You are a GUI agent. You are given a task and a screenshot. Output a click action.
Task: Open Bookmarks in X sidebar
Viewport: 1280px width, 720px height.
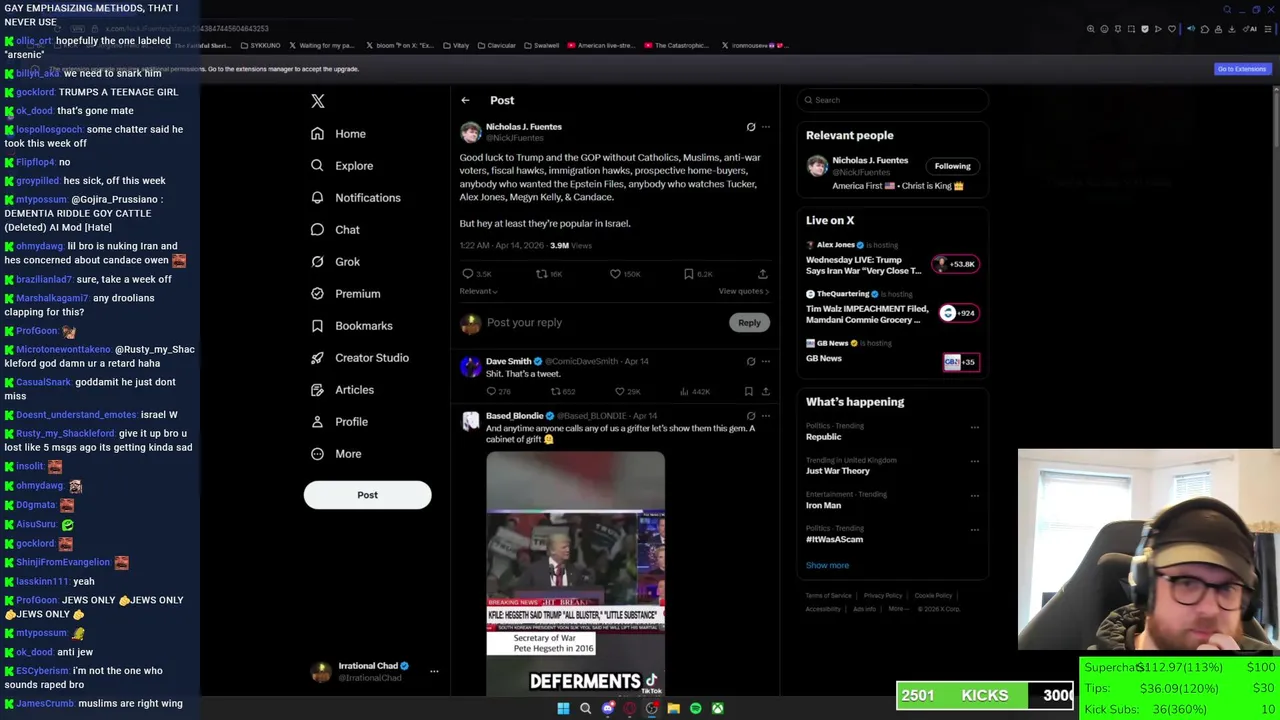click(x=351, y=326)
